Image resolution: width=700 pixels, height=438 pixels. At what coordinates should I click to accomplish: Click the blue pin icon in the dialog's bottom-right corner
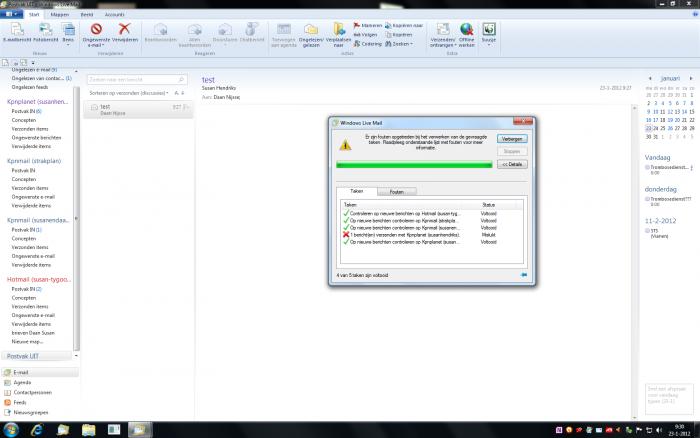pos(524,275)
